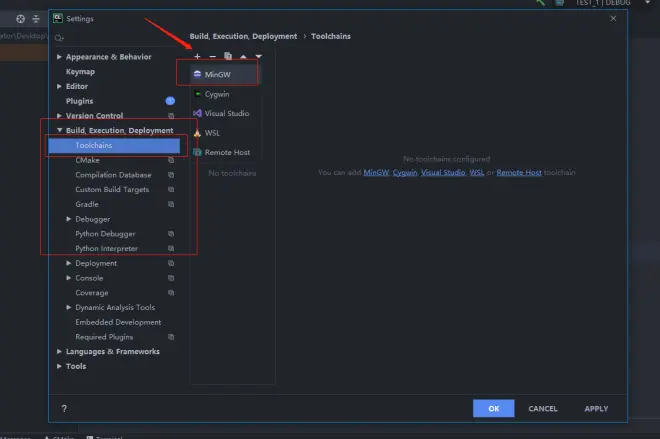Click the WSL penguin icon
Viewport: 660px width, 439px height.
coord(197,133)
